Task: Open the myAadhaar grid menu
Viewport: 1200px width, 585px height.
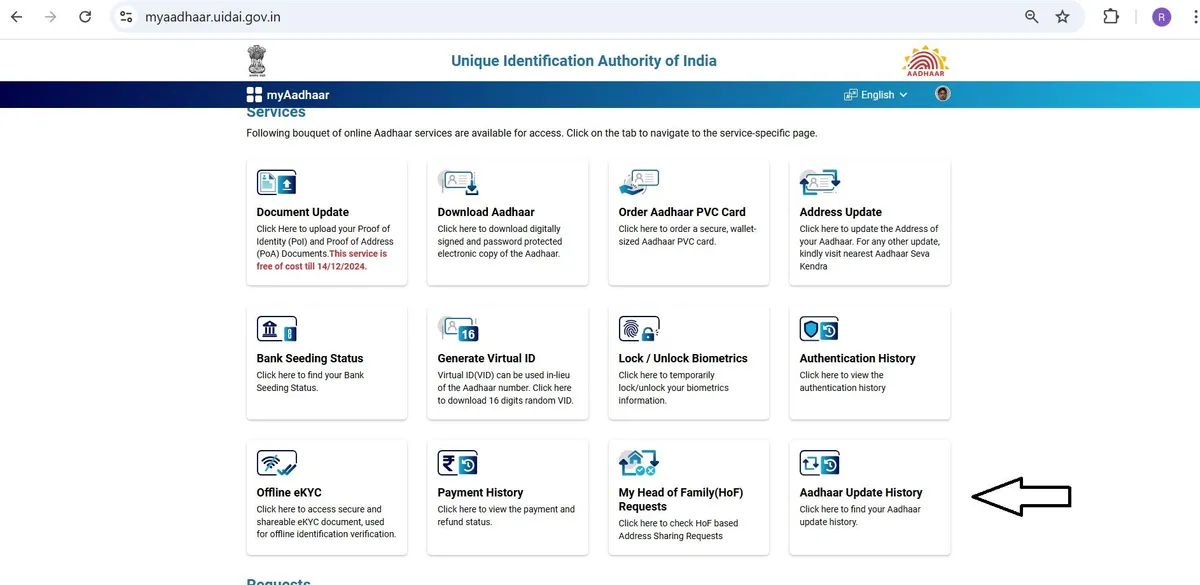Action: pyautogui.click(x=254, y=95)
